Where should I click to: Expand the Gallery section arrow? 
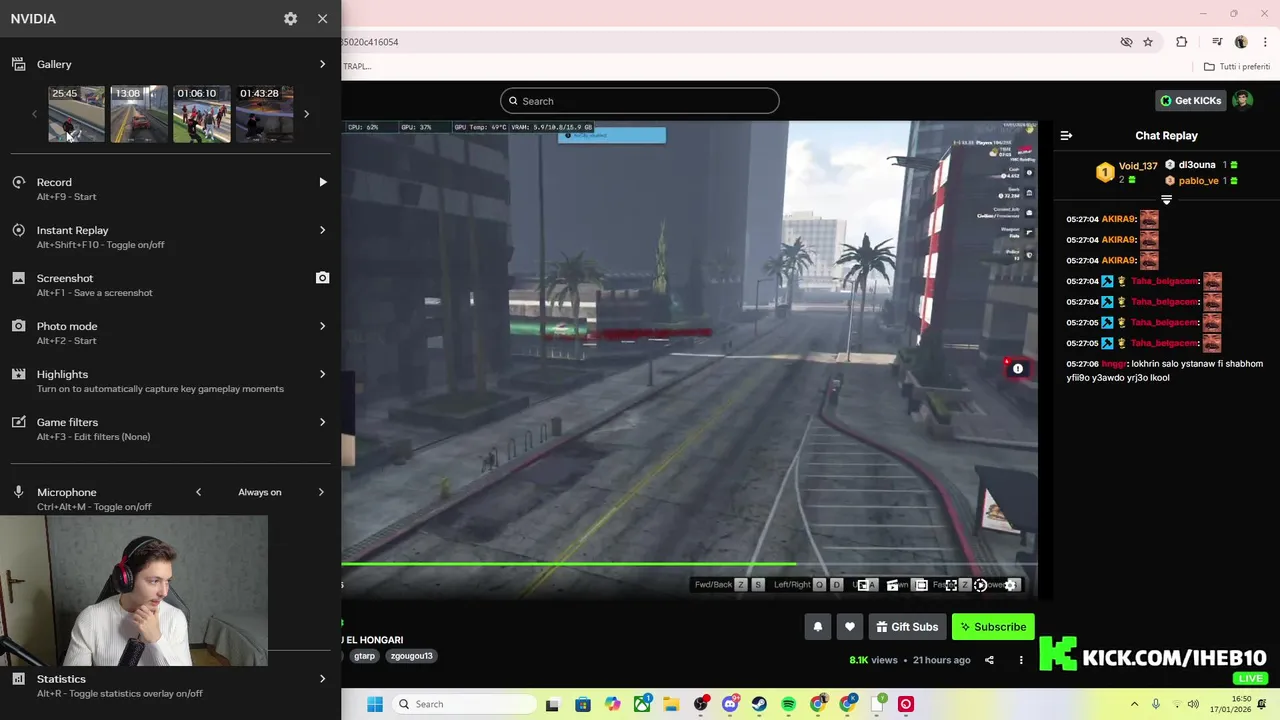pos(322,64)
